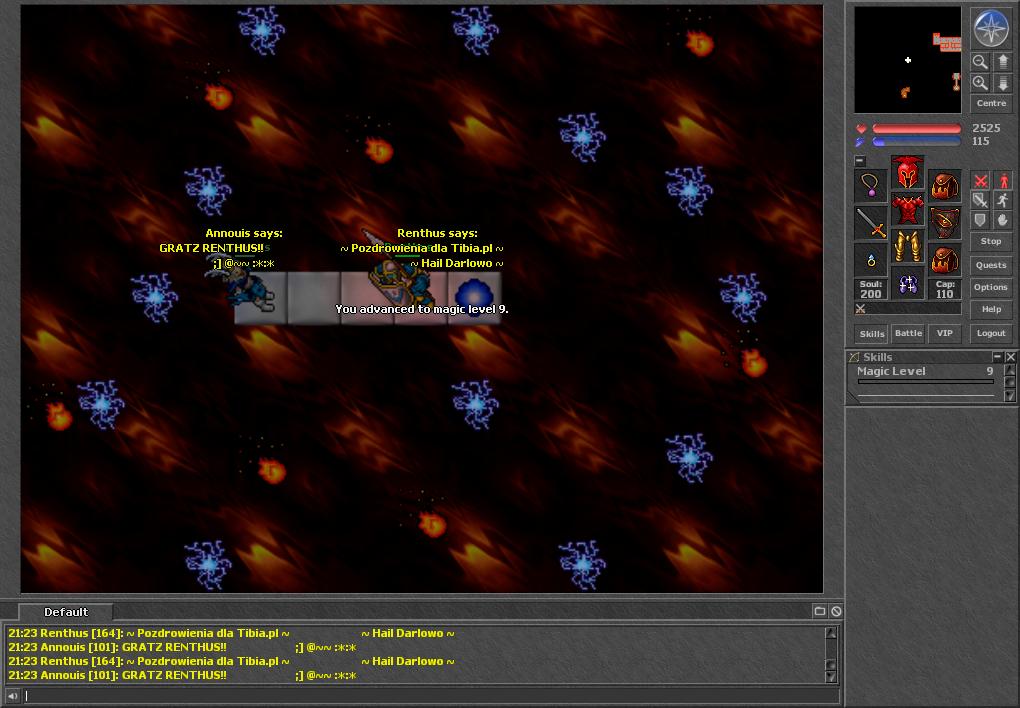Viewport: 1020px width, 708px height.
Task: Click the Centre minimap button
Action: [991, 103]
